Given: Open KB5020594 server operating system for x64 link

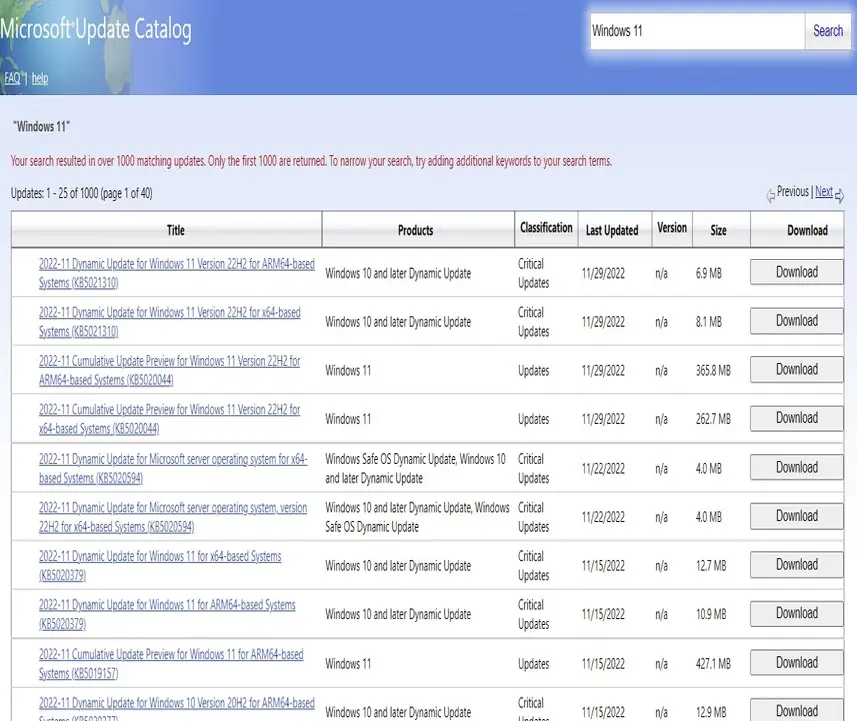Looking at the screenshot, I should (173, 468).
